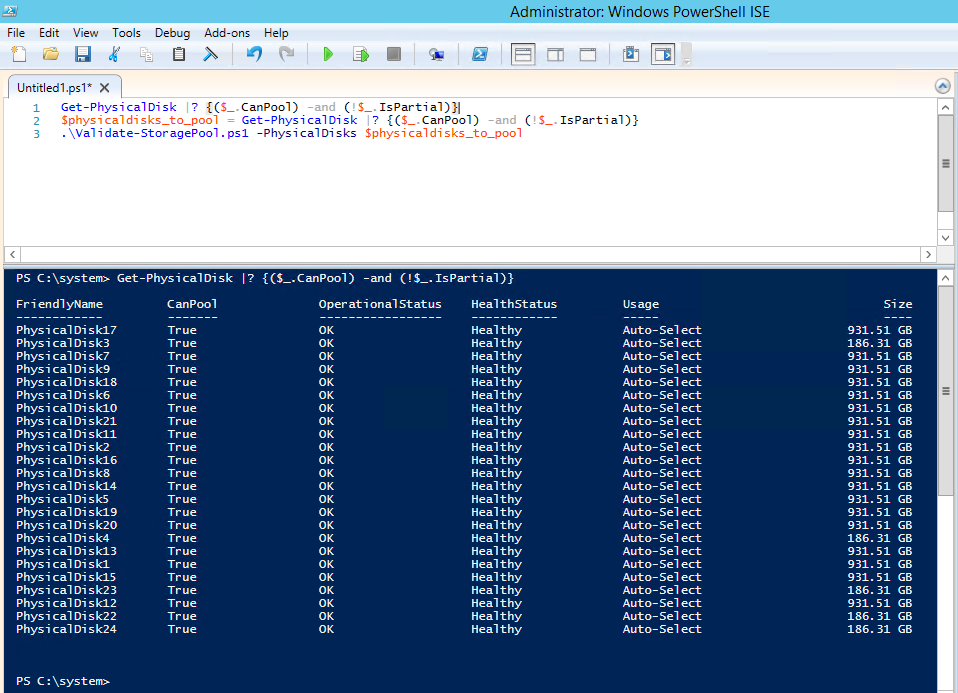Image resolution: width=958 pixels, height=693 pixels.
Task: Close the Untitled1.ps1 tab
Action: click(x=104, y=88)
